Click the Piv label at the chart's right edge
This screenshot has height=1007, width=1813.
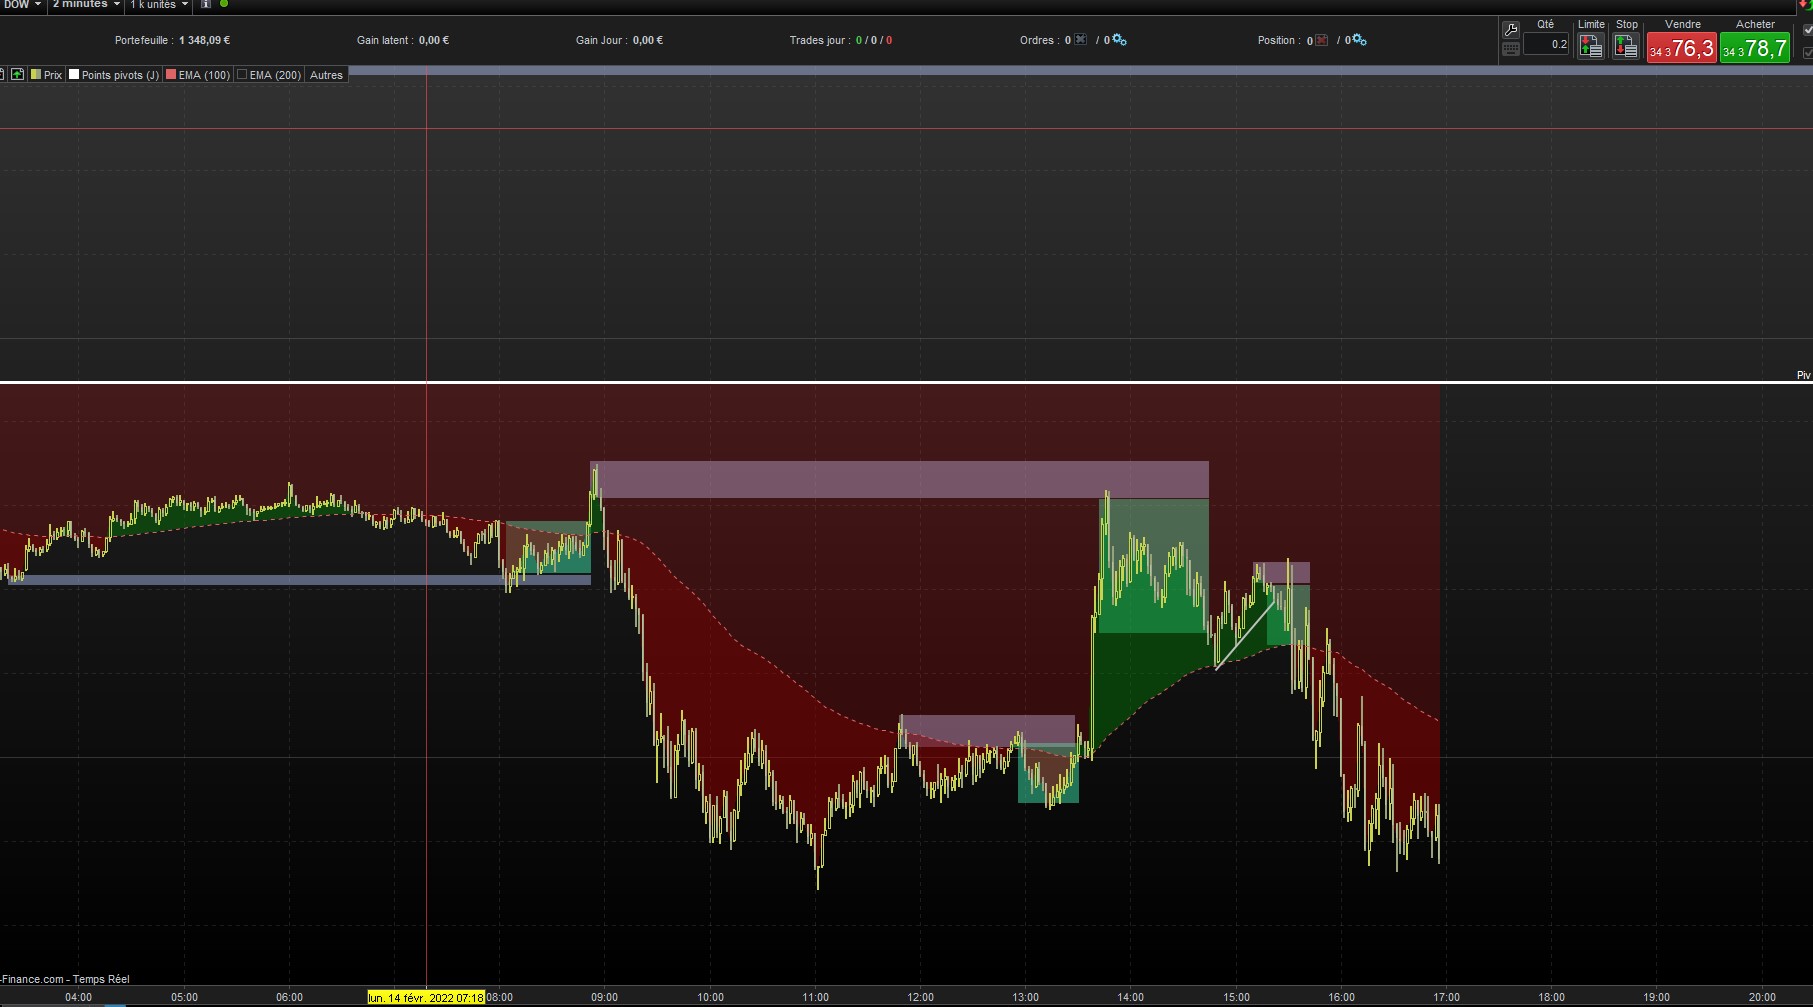1804,376
